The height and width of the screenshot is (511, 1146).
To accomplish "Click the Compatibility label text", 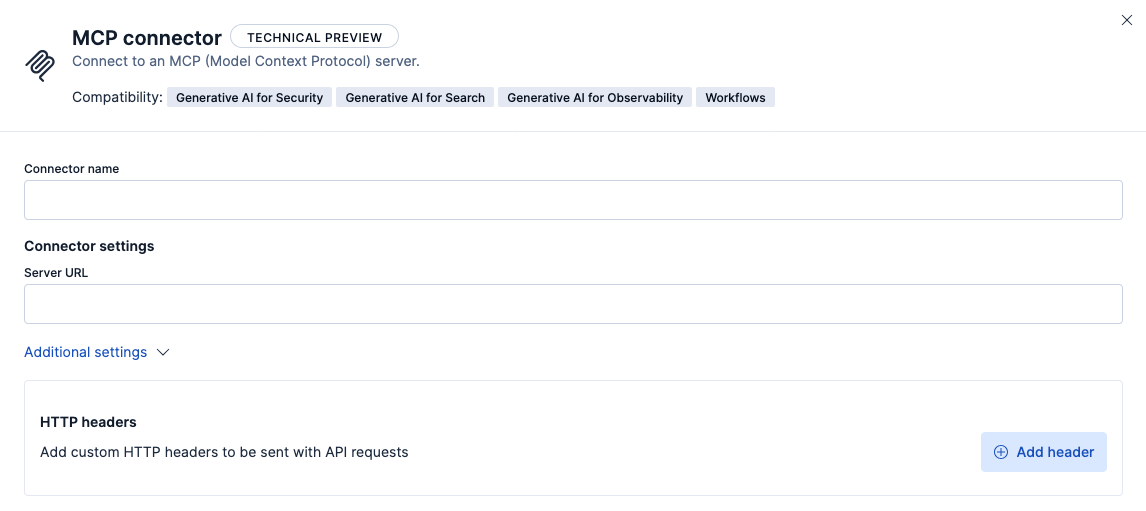I will coord(117,98).
